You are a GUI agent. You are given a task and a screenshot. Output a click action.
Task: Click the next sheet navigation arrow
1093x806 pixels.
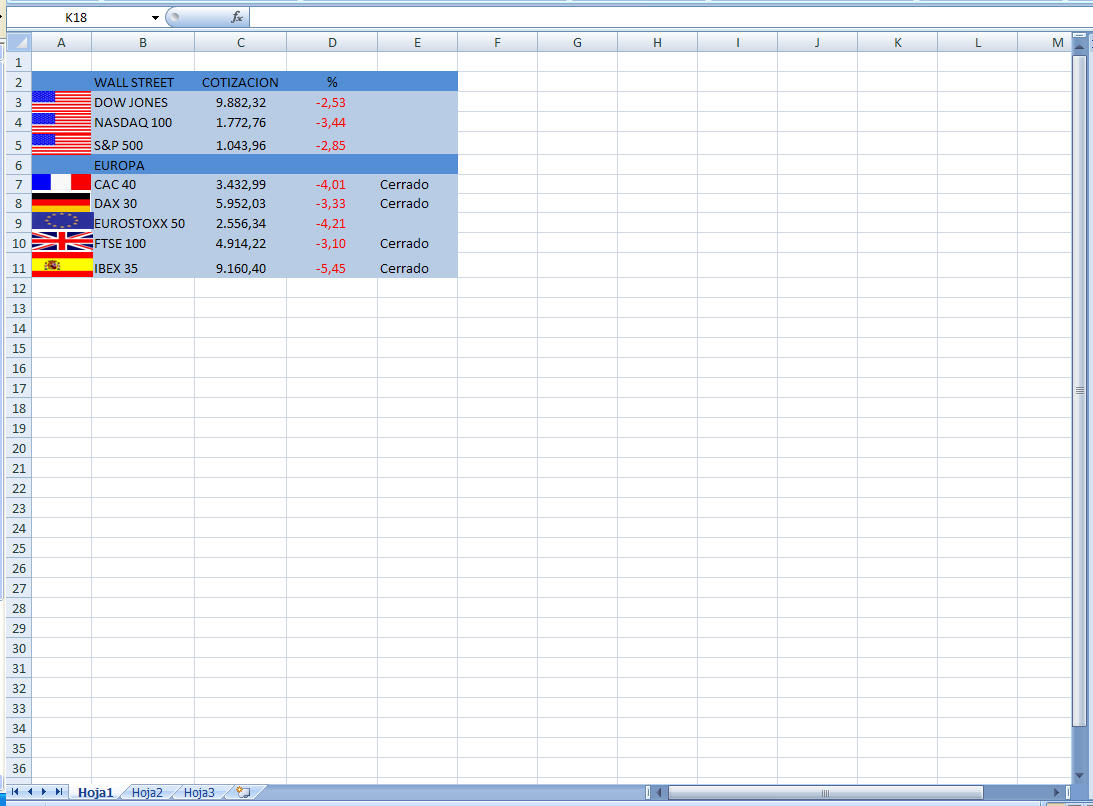[45, 792]
